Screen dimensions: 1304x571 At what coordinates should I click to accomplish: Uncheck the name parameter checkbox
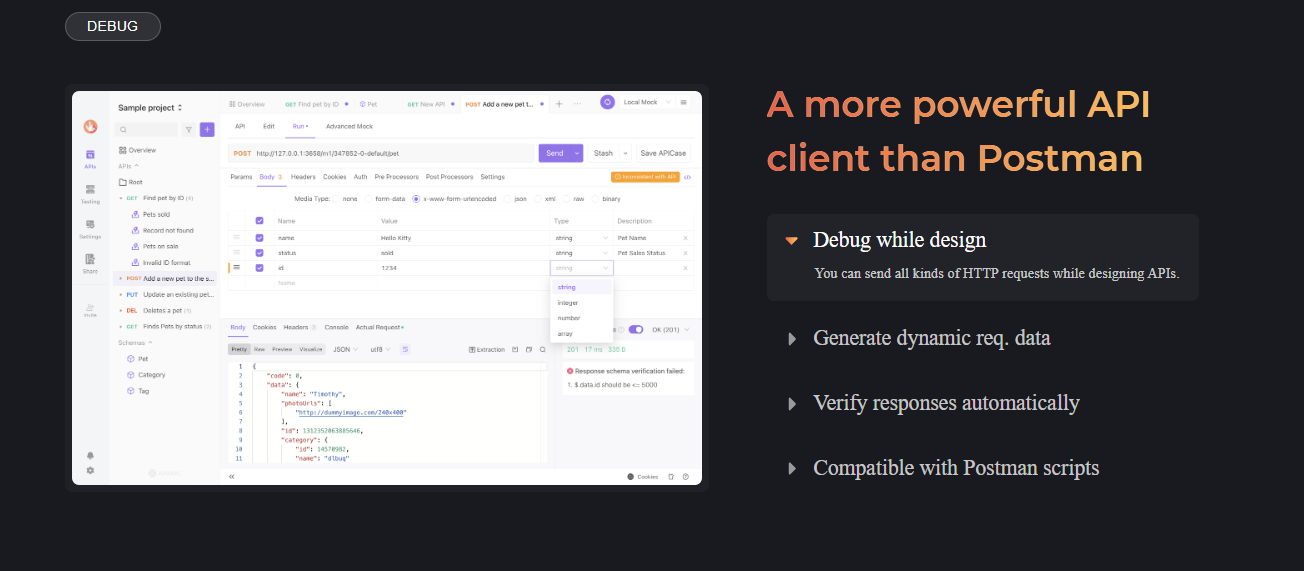click(x=260, y=238)
